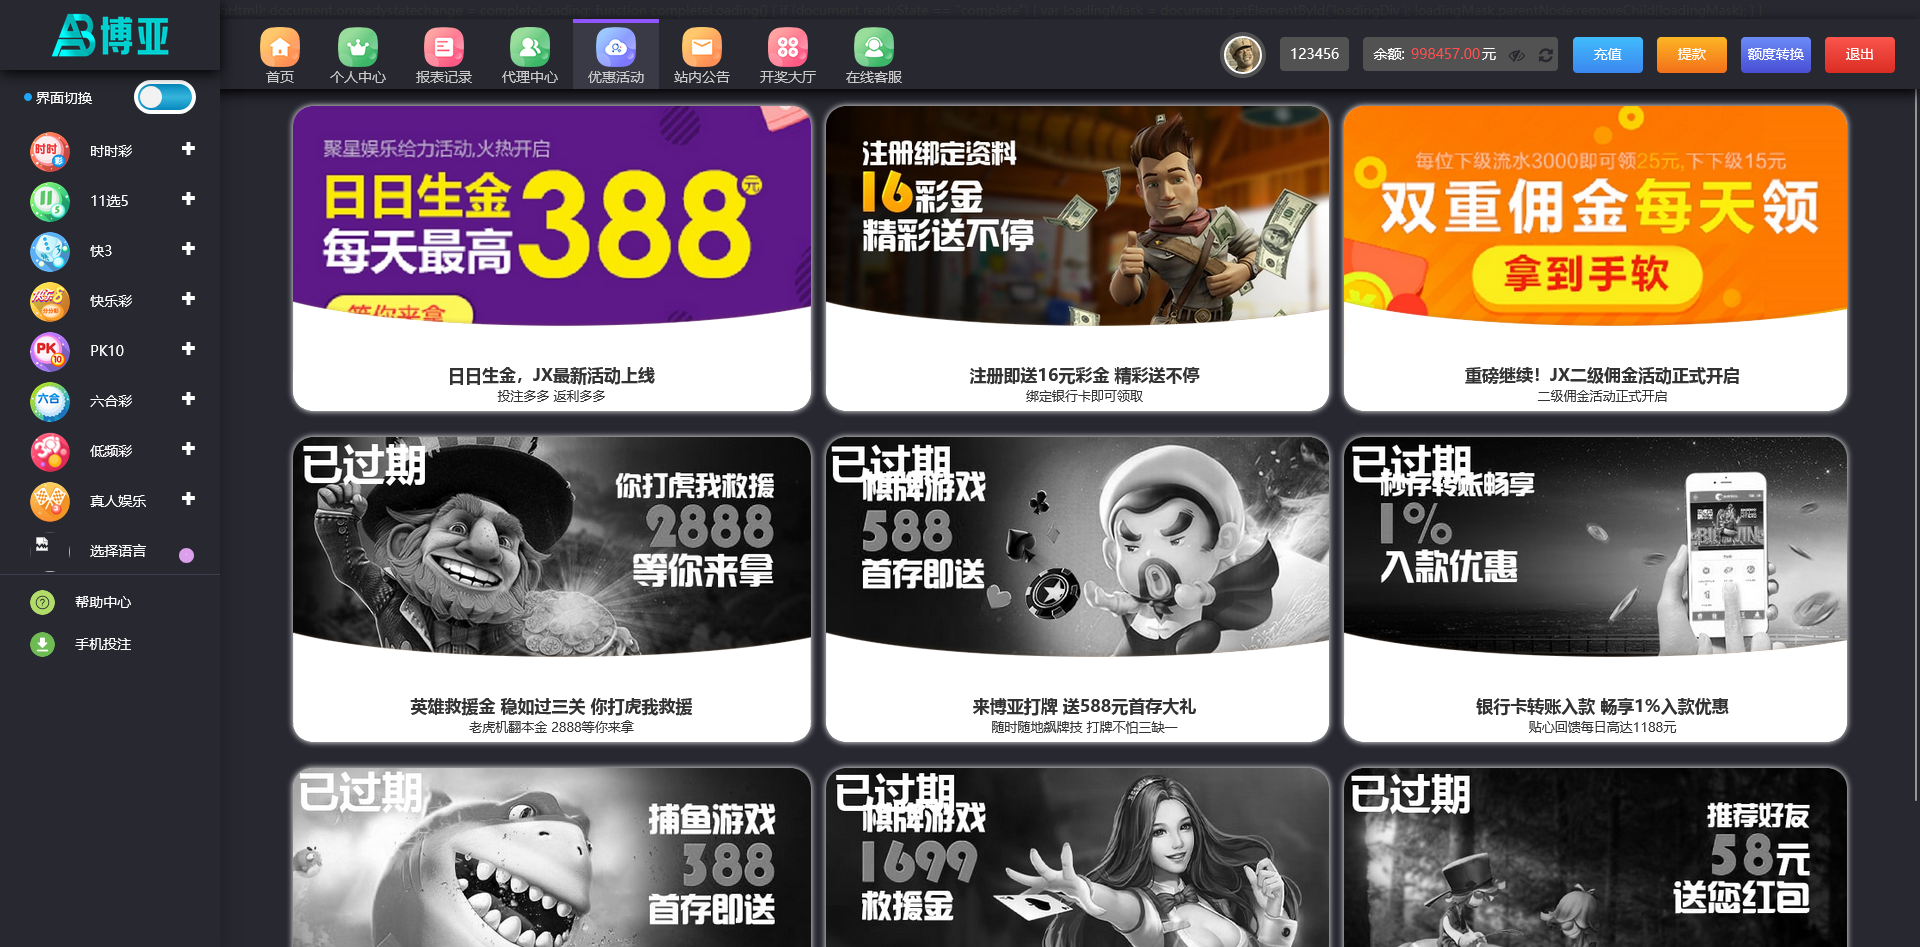The height and width of the screenshot is (947, 1920).
Task: Expand 真人娱乐 with the plus sign
Action: 188,499
